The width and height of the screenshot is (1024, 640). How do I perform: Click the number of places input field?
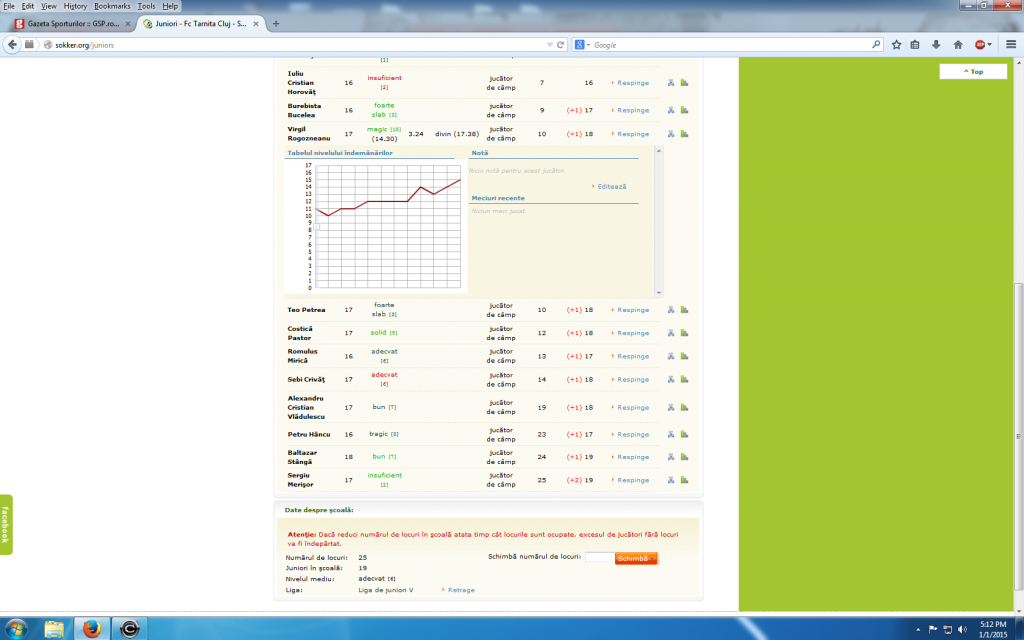[x=598, y=558]
